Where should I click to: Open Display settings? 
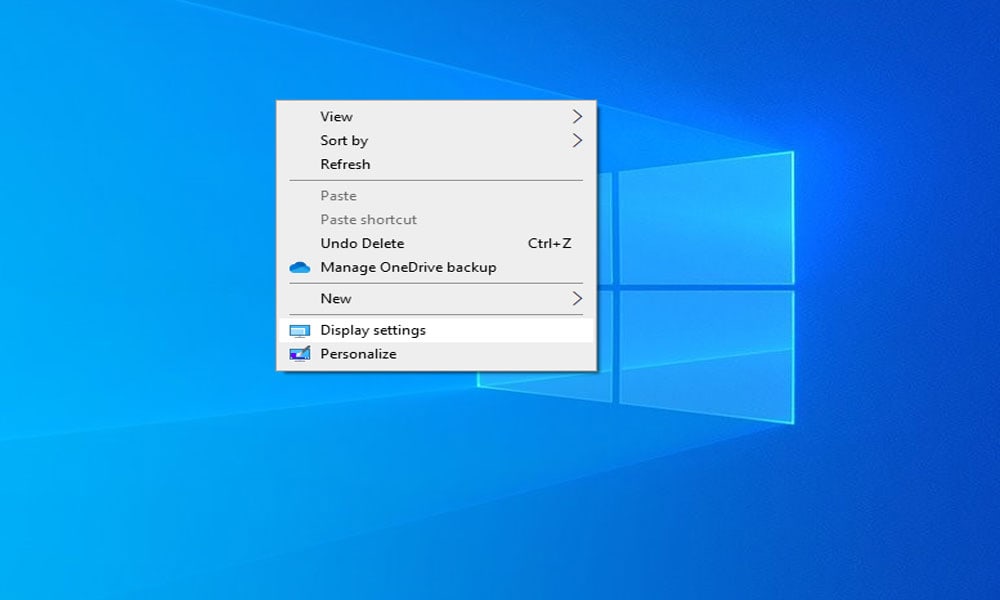[x=436, y=330]
